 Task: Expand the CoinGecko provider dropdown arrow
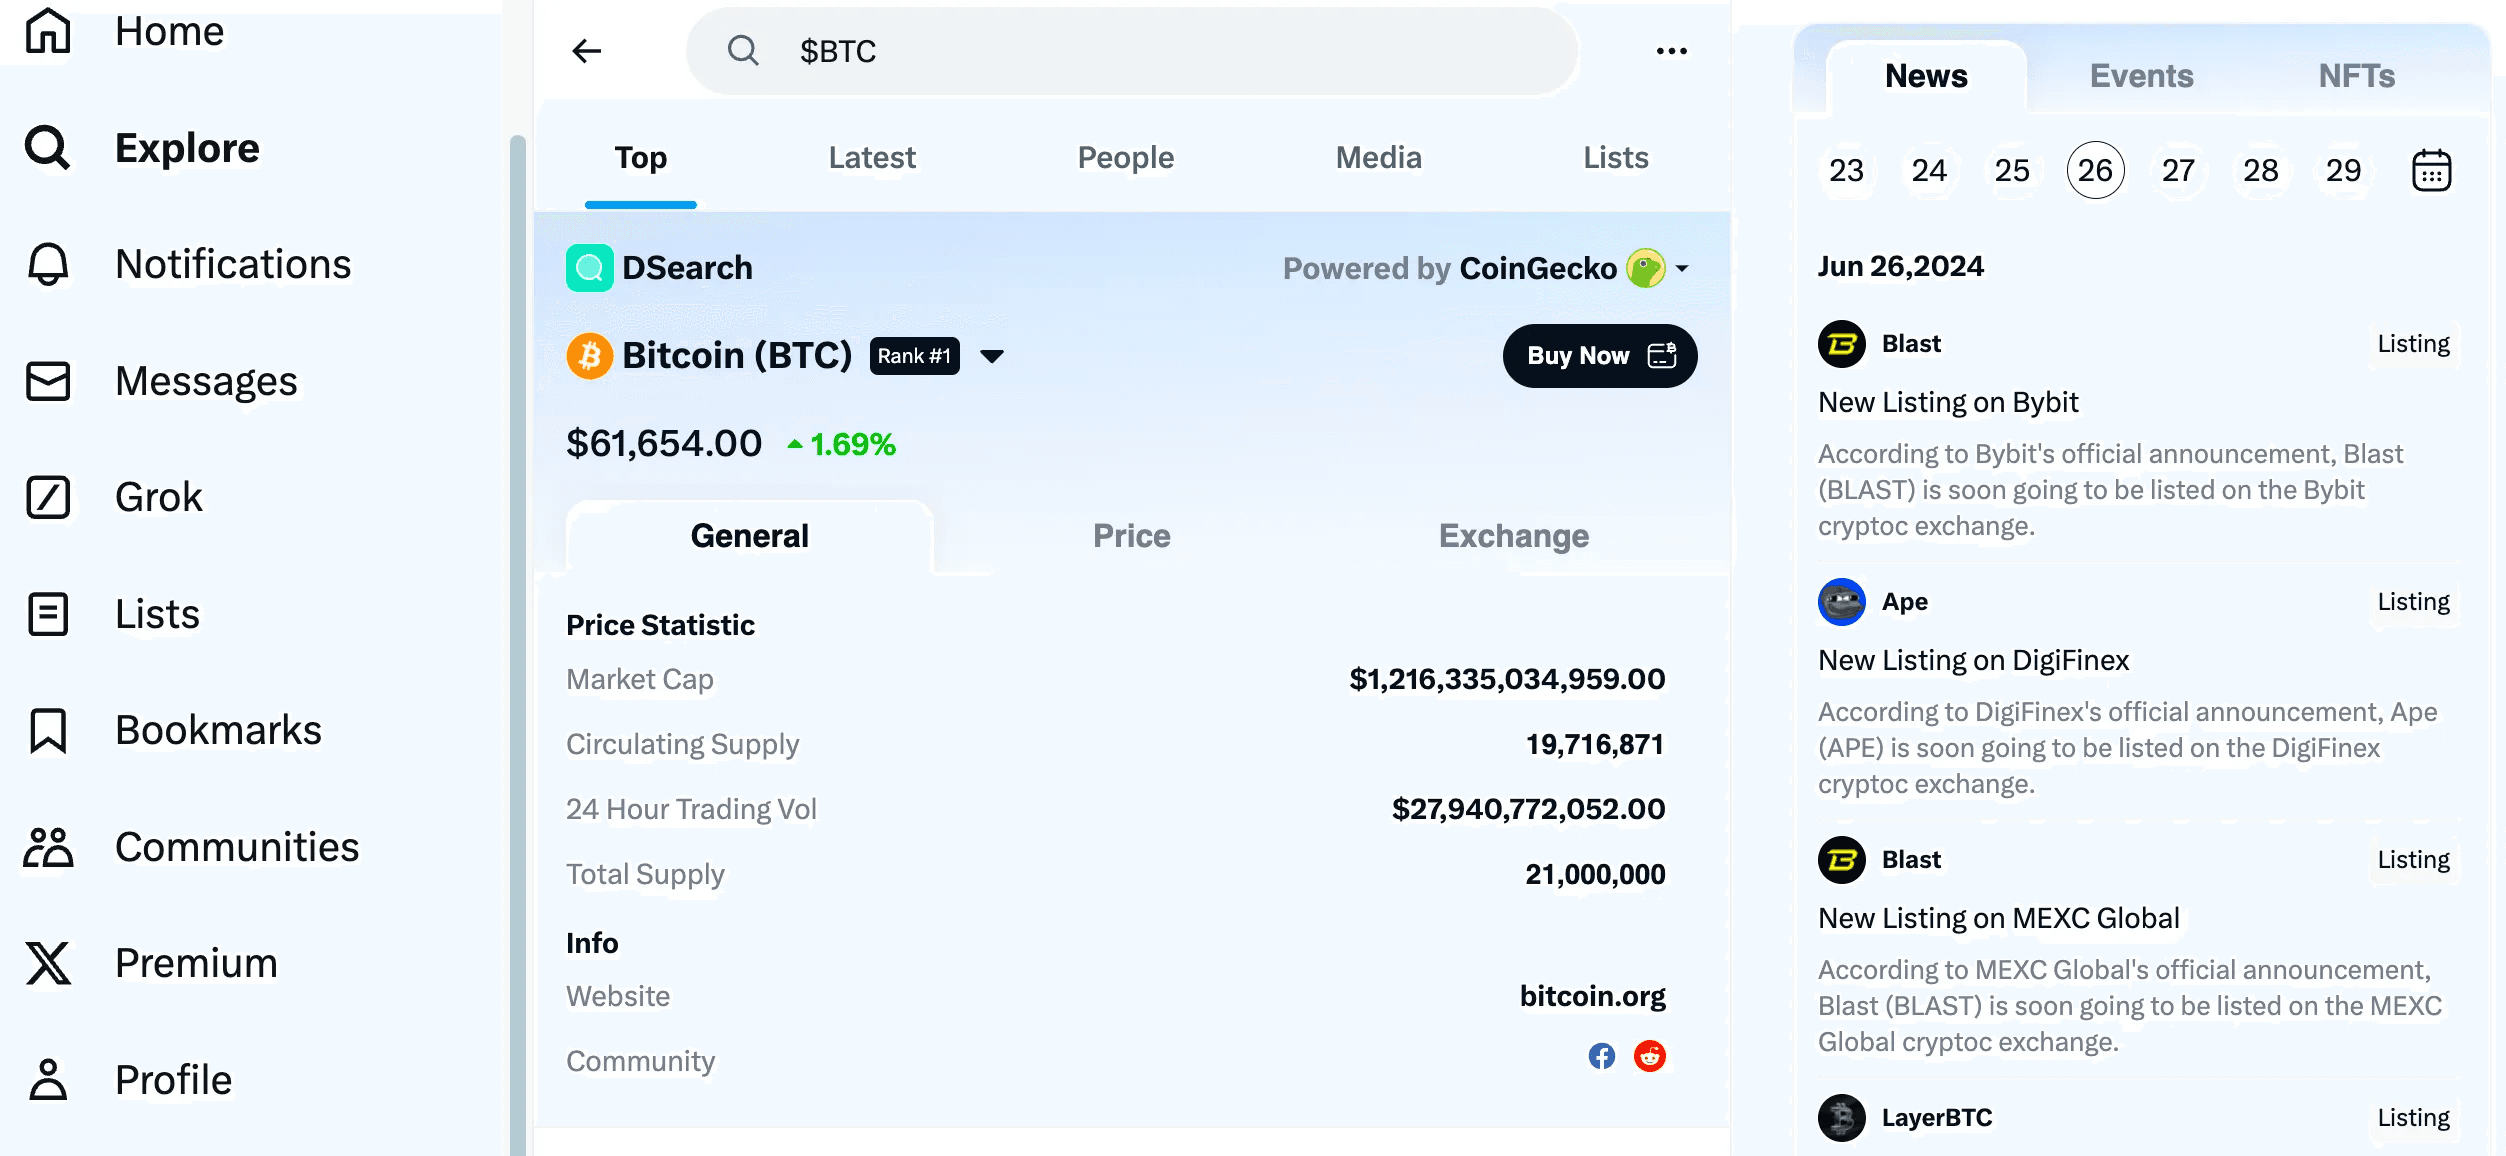point(1682,269)
